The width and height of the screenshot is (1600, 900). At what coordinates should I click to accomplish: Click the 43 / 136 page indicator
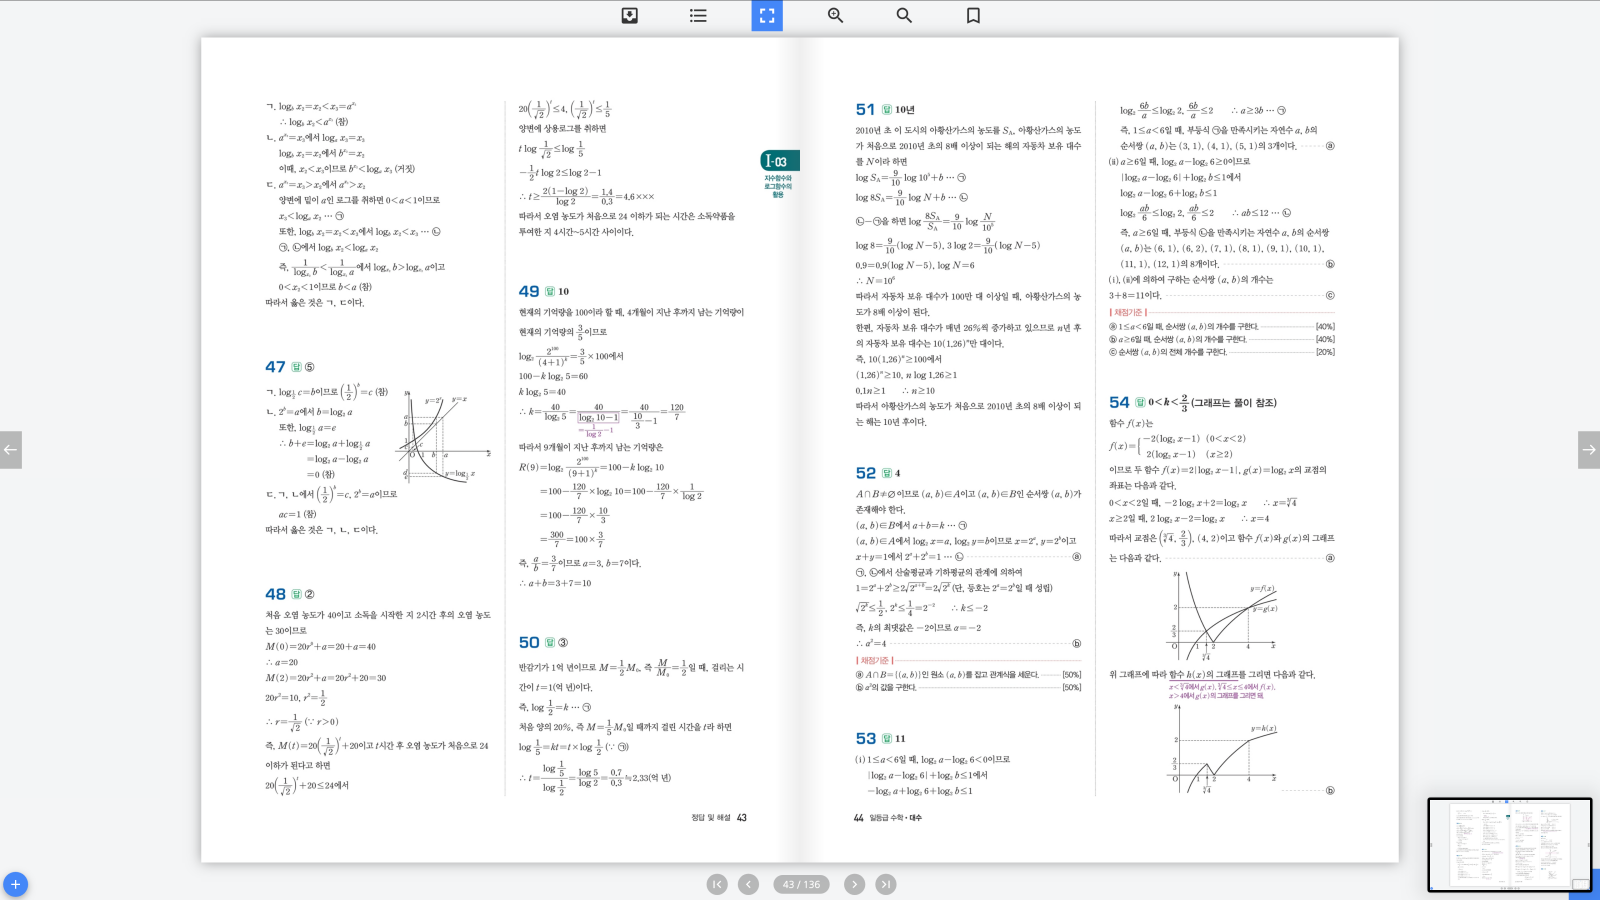click(801, 884)
